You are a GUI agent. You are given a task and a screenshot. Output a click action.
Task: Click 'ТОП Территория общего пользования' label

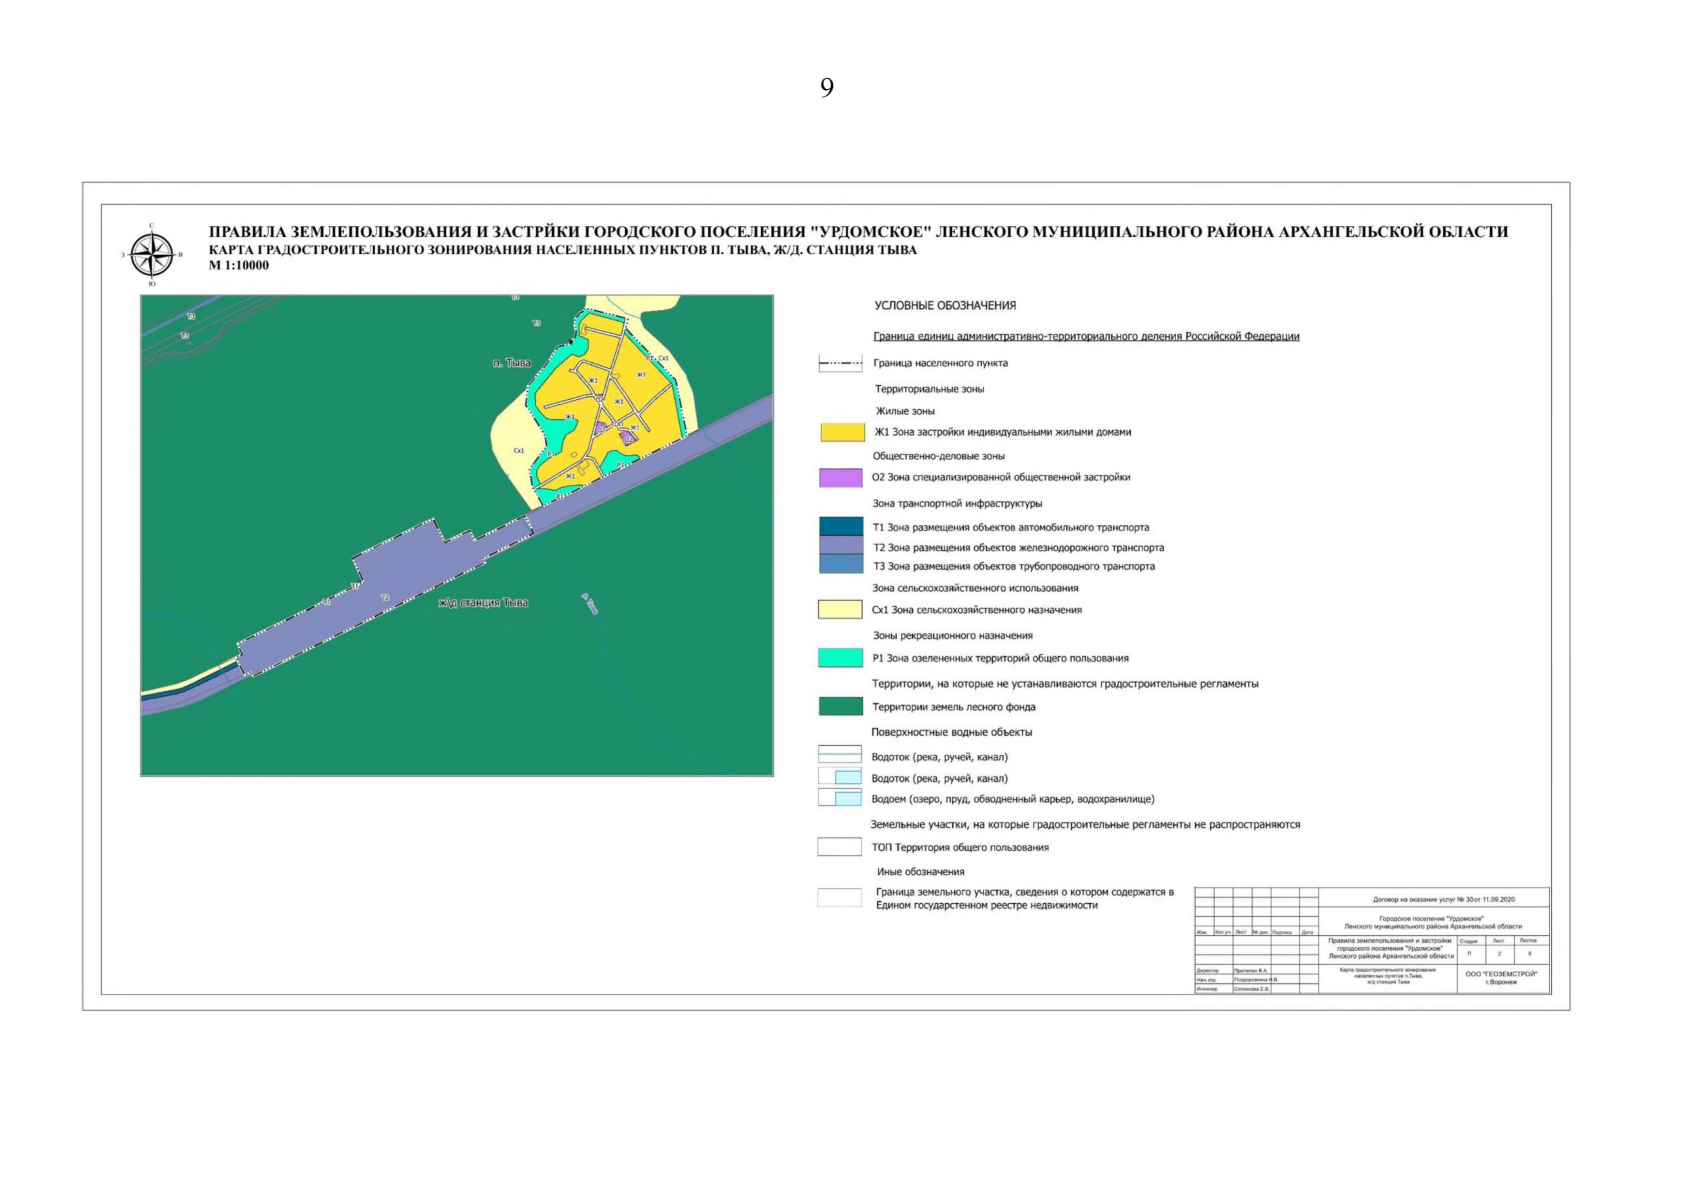(x=960, y=848)
